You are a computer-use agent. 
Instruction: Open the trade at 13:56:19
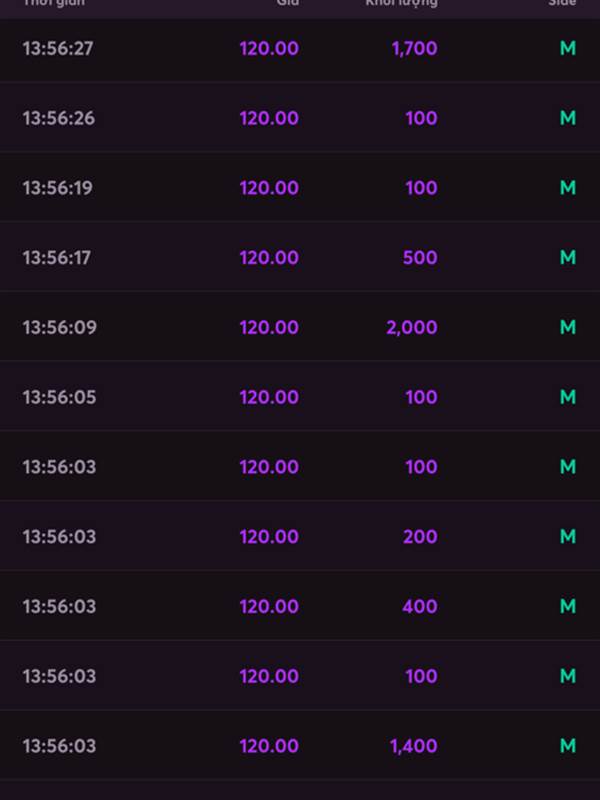coord(57,188)
